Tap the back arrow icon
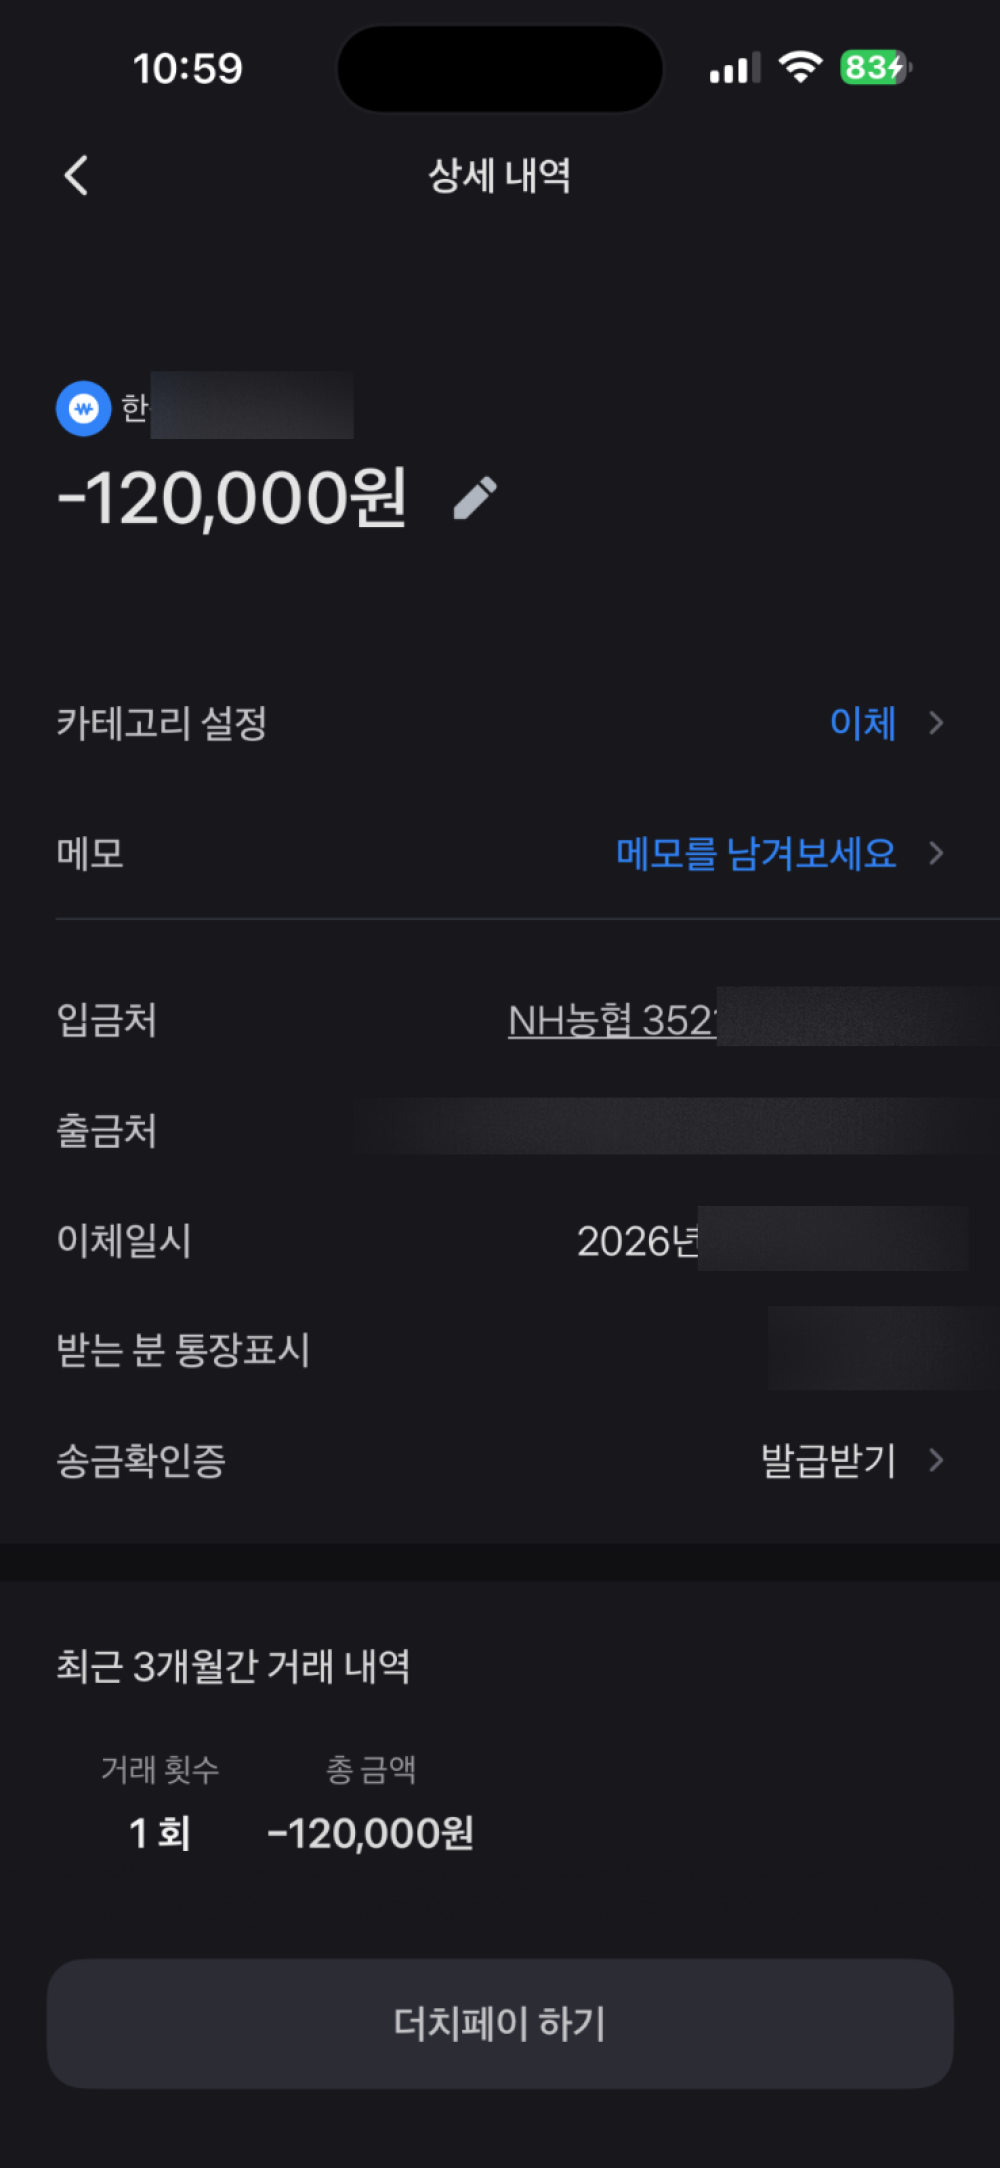The image size is (1000, 2168). [77, 176]
